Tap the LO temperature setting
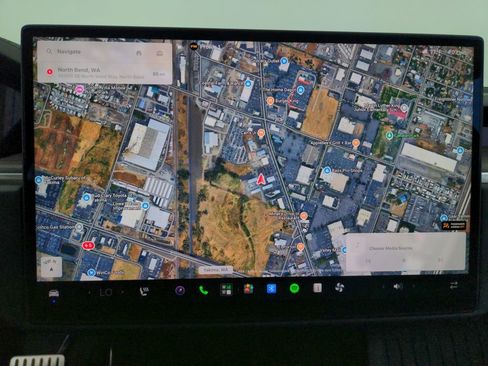Image resolution: width=488 pixels, height=366 pixels. pyautogui.click(x=106, y=292)
